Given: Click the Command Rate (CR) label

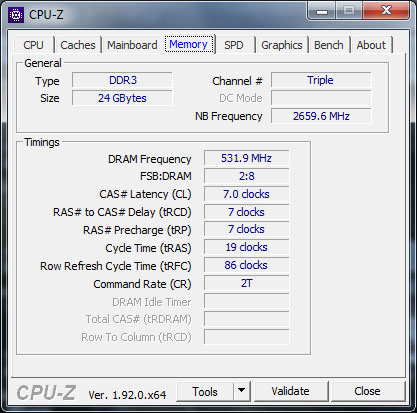Looking at the screenshot, I should click(142, 284).
